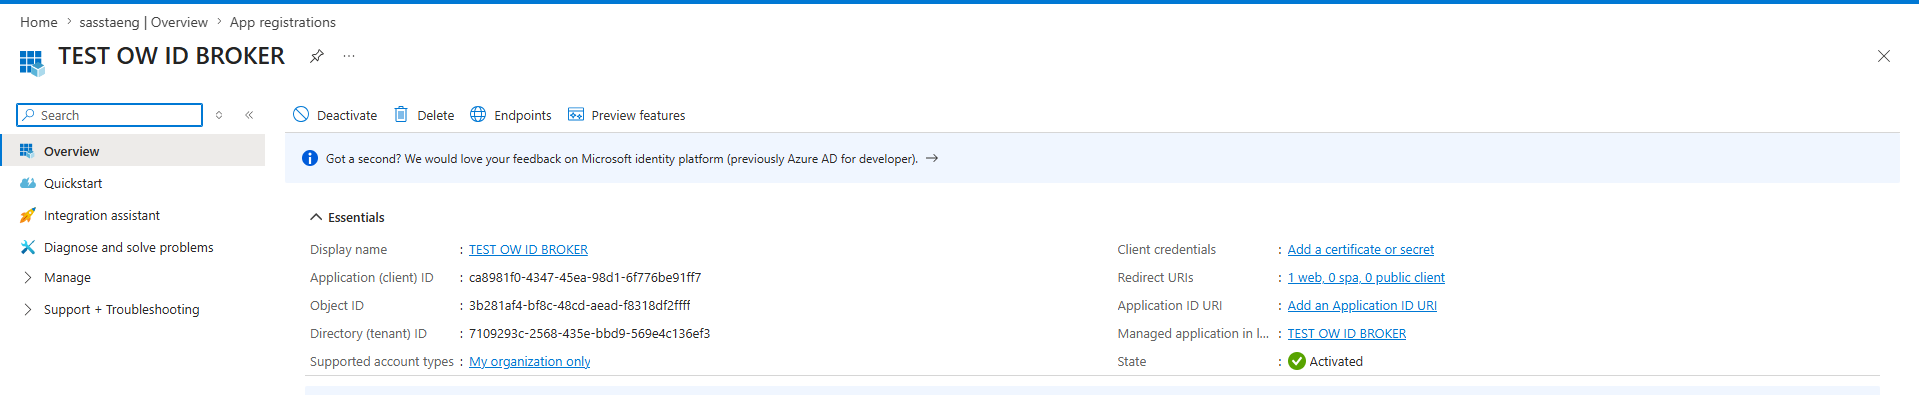Open the TEST OW ID BROKER display name link

tap(528, 250)
